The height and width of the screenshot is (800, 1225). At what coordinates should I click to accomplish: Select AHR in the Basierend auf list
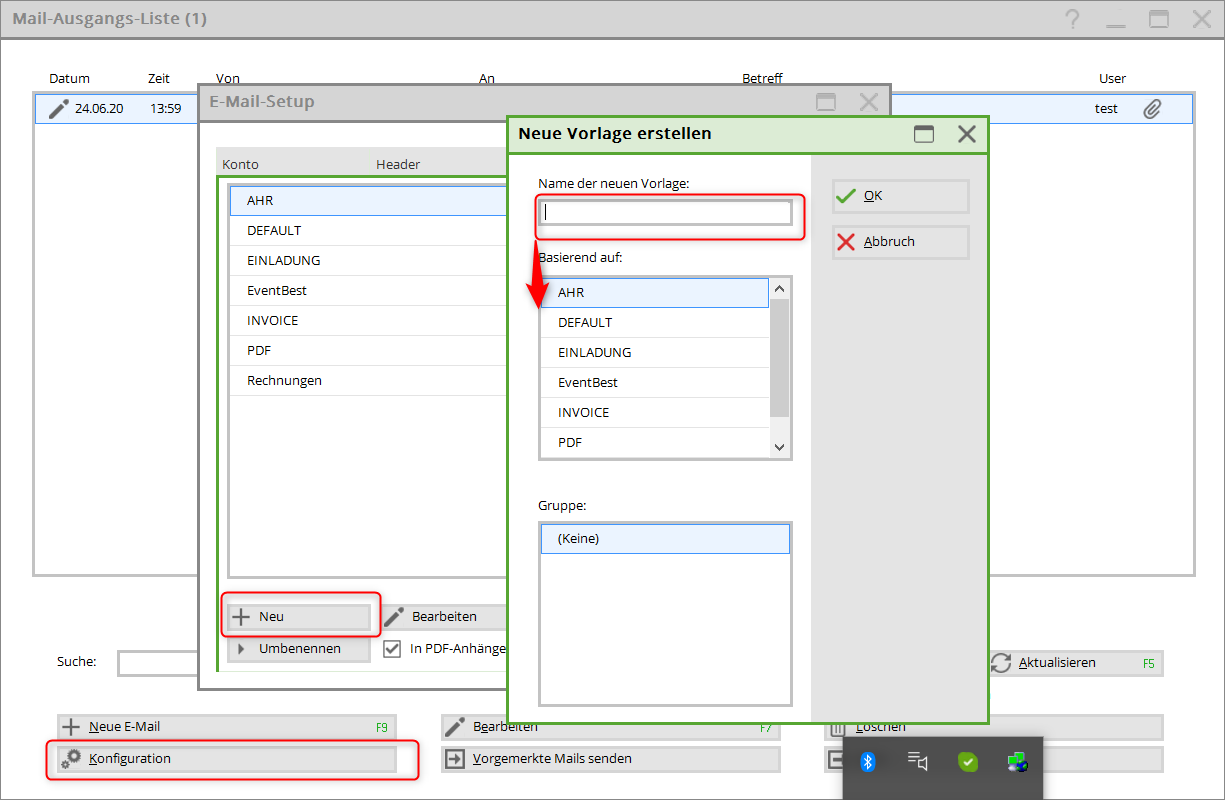point(655,293)
